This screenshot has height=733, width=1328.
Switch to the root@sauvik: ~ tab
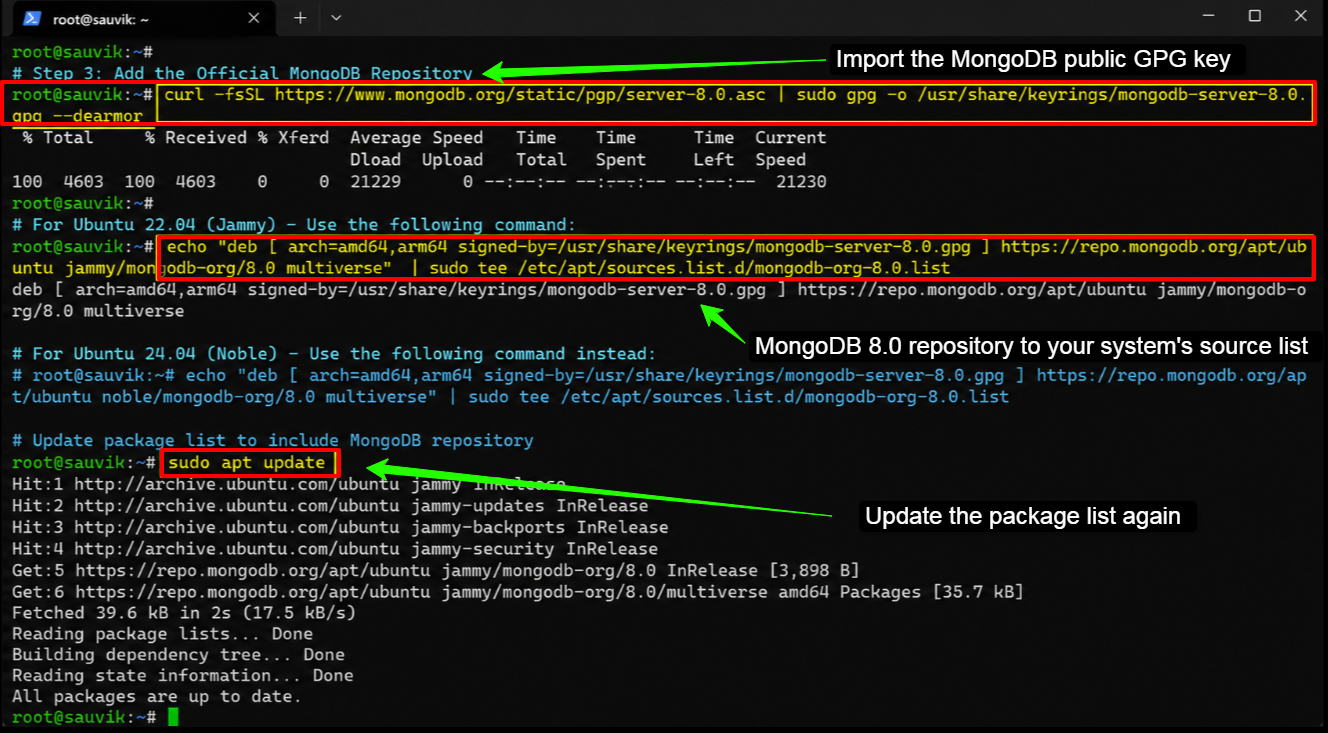(145, 18)
